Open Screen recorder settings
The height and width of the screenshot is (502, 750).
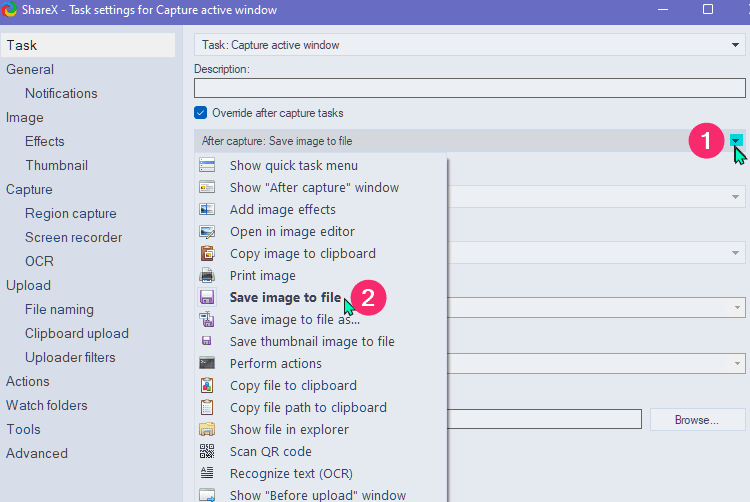73,237
